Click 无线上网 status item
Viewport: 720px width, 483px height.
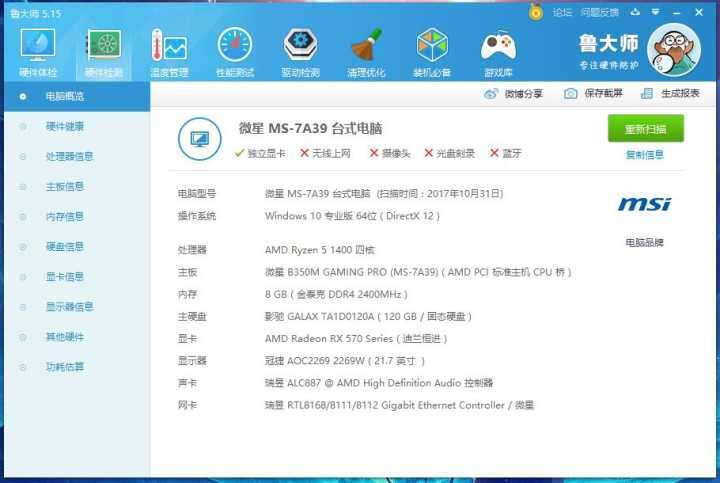point(325,153)
